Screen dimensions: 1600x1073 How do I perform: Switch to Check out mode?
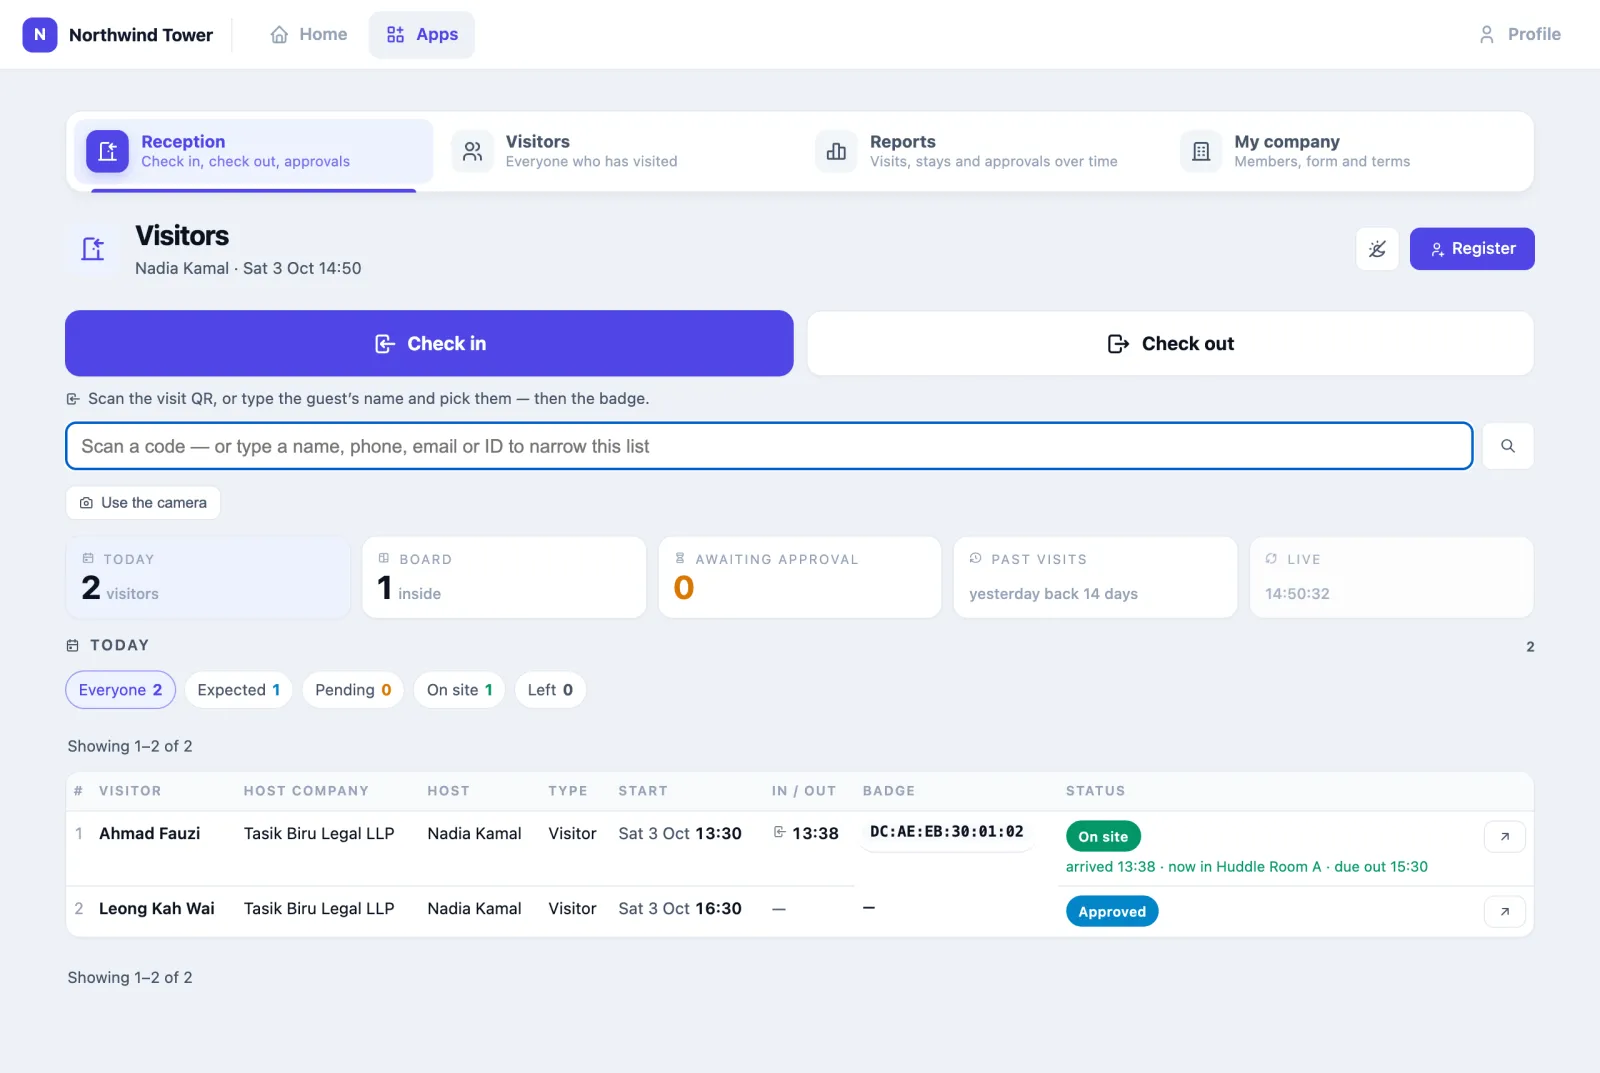(1170, 343)
